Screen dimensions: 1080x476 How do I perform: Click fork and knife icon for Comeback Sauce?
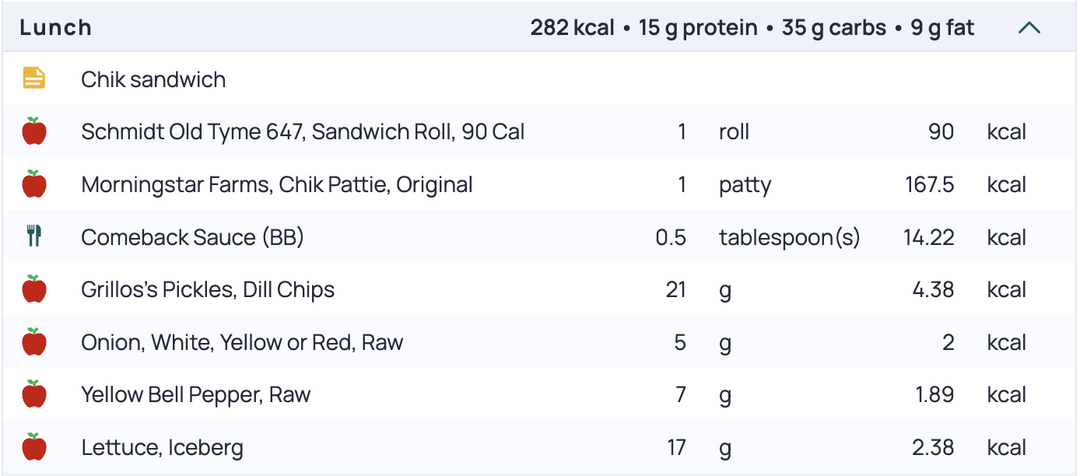point(34,236)
